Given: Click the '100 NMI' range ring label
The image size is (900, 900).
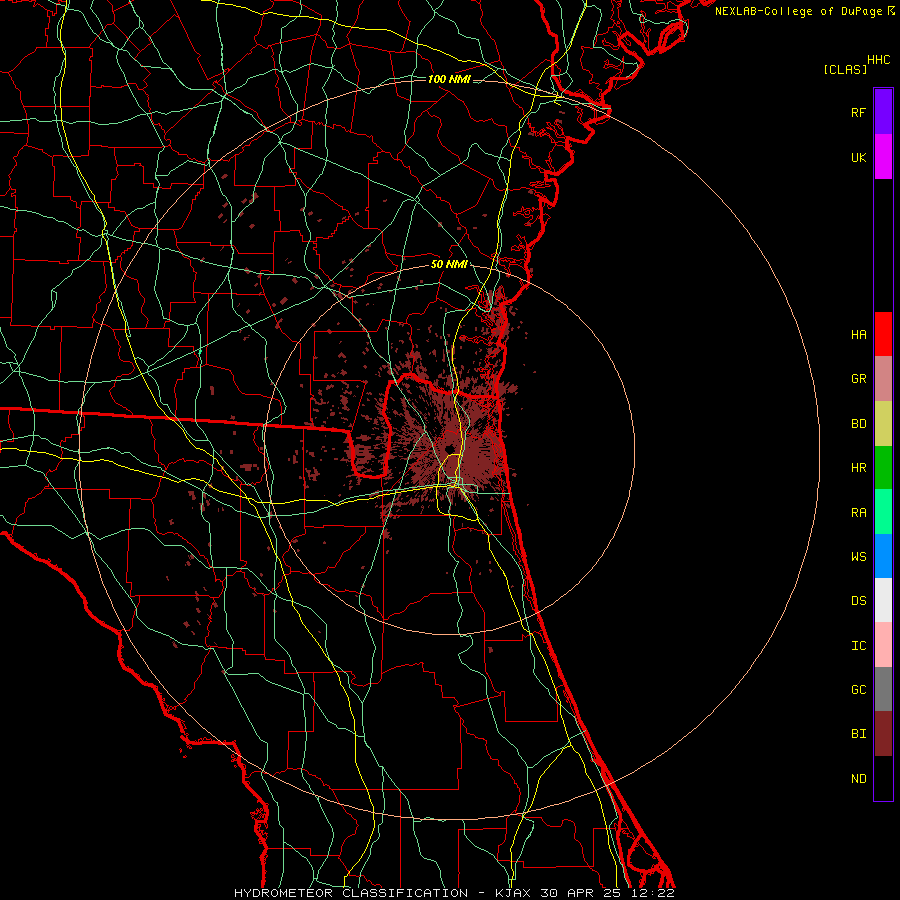Looking at the screenshot, I should point(449,79).
